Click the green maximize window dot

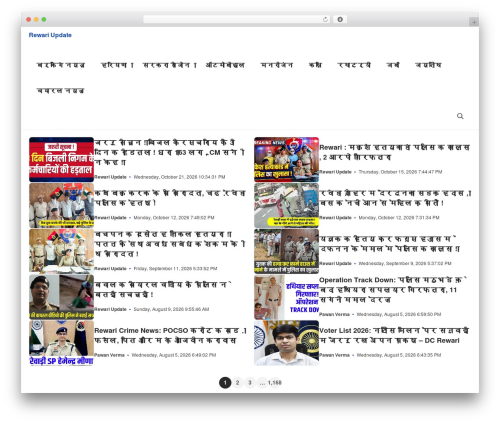[x=44, y=20]
